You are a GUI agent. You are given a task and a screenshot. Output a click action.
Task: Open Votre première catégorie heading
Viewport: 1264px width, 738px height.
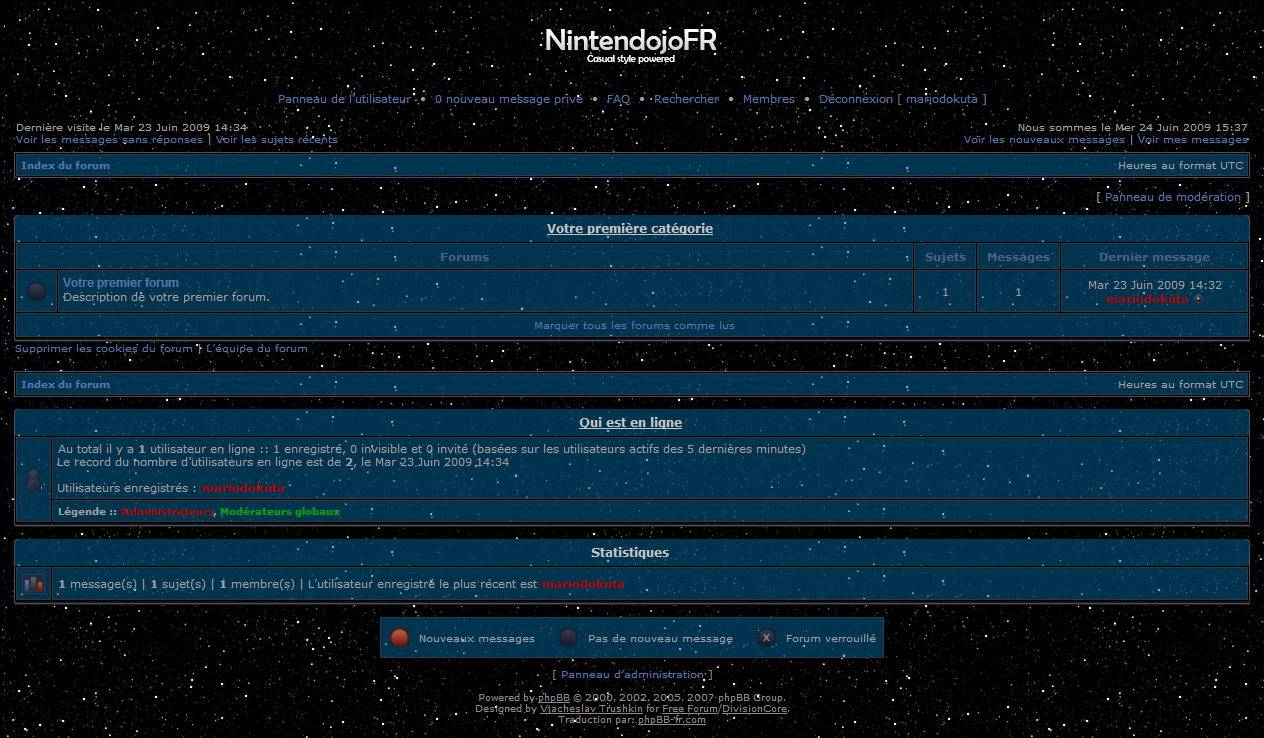coord(630,229)
